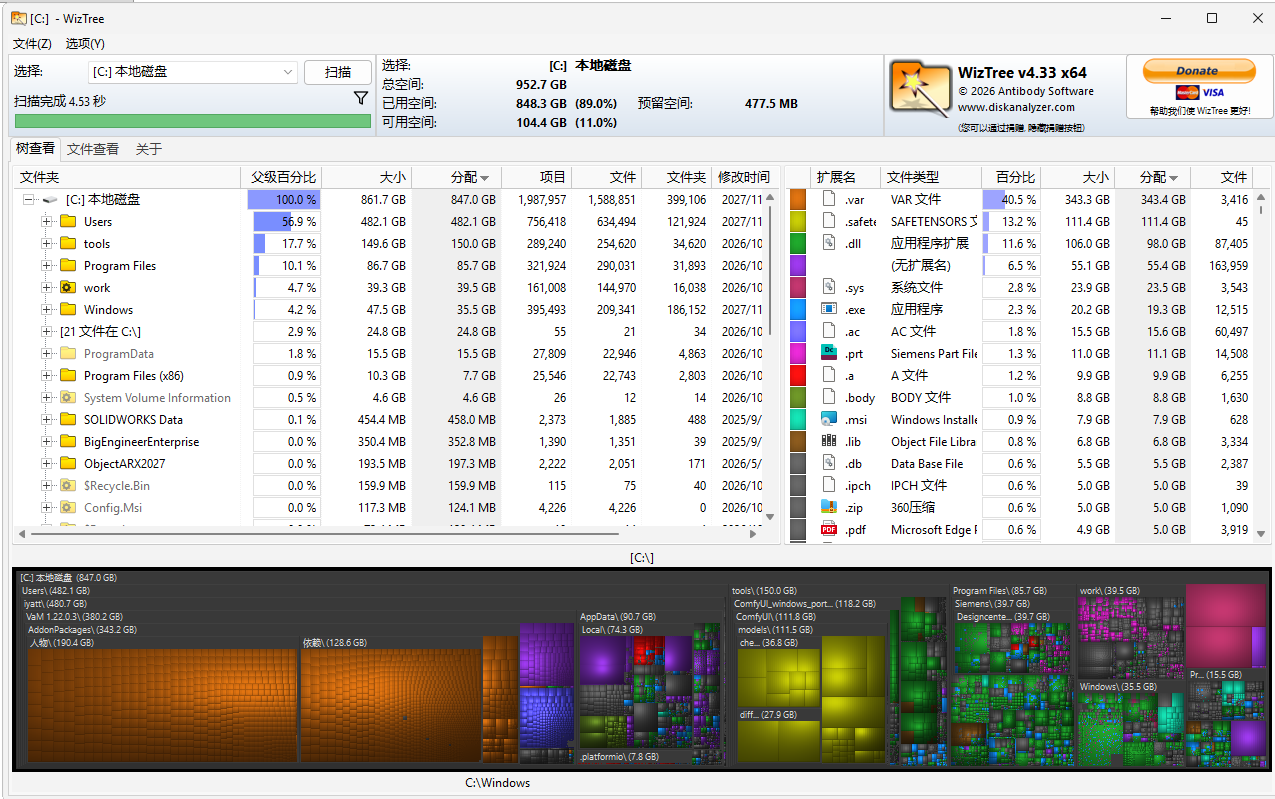Click the .lib Object File Library icon
Viewport: 1275px width, 799px height.
(x=828, y=440)
